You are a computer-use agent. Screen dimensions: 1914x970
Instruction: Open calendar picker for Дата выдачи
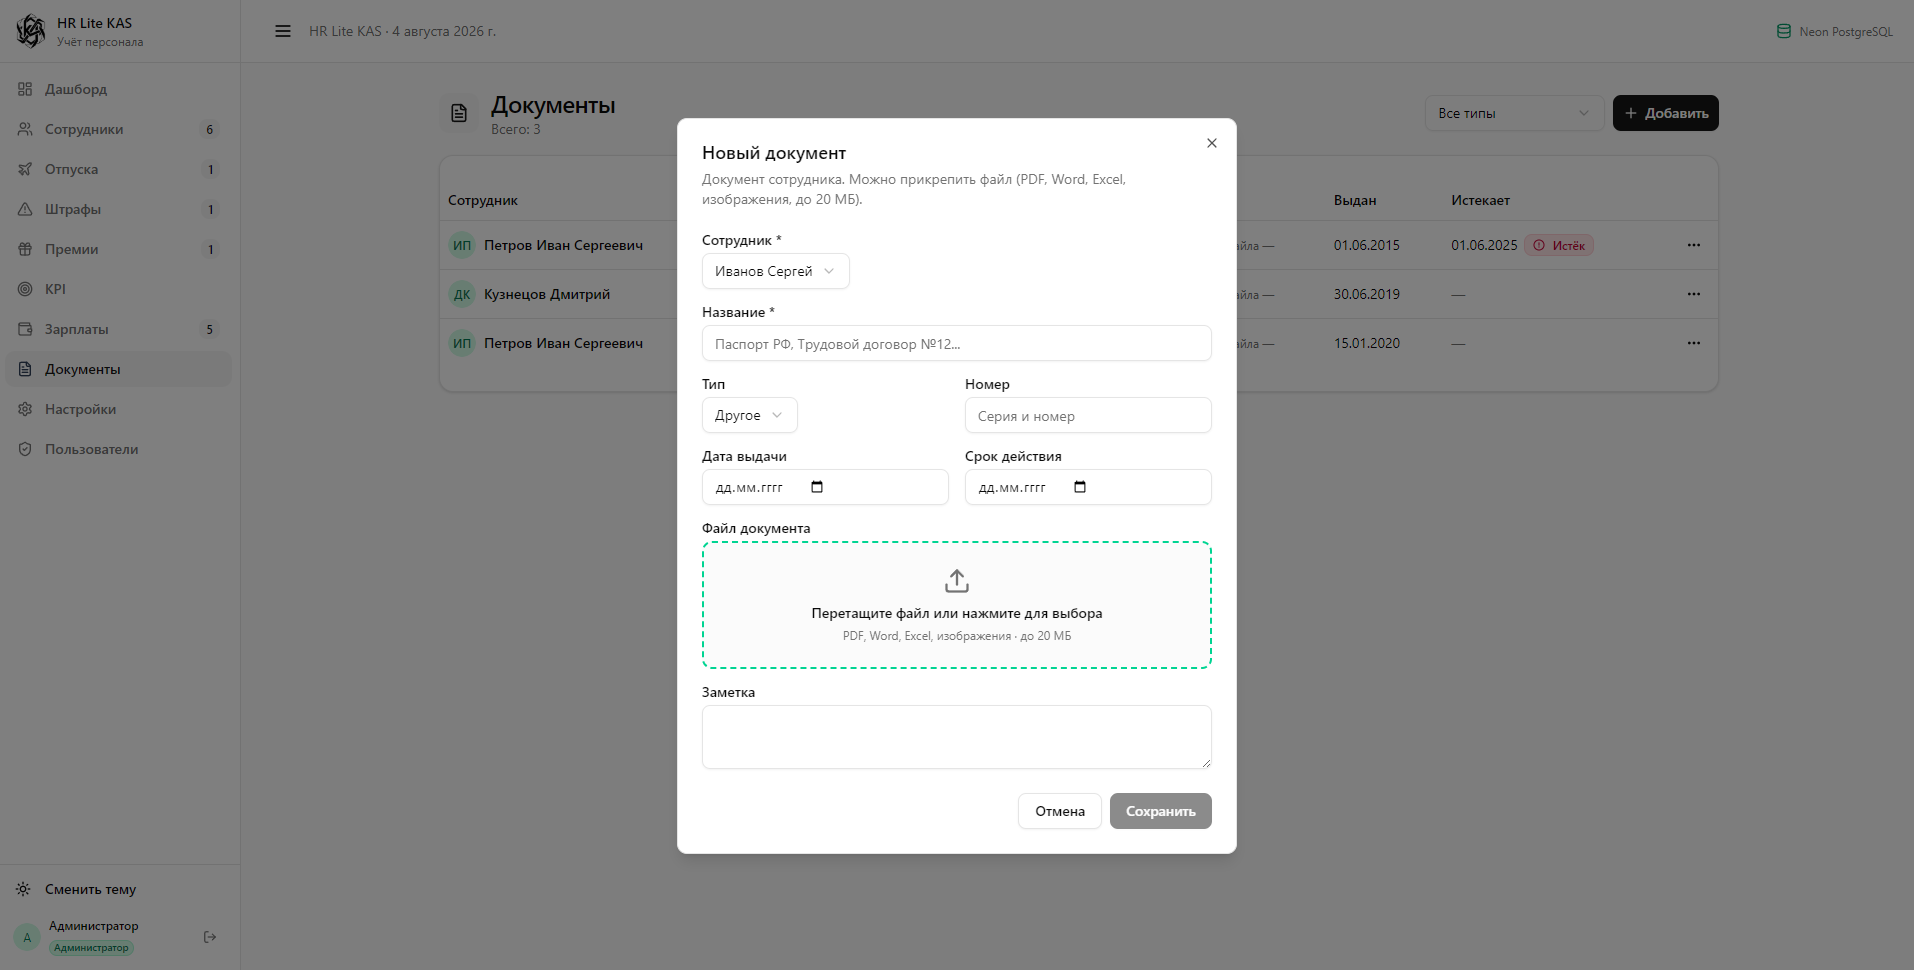(x=817, y=487)
